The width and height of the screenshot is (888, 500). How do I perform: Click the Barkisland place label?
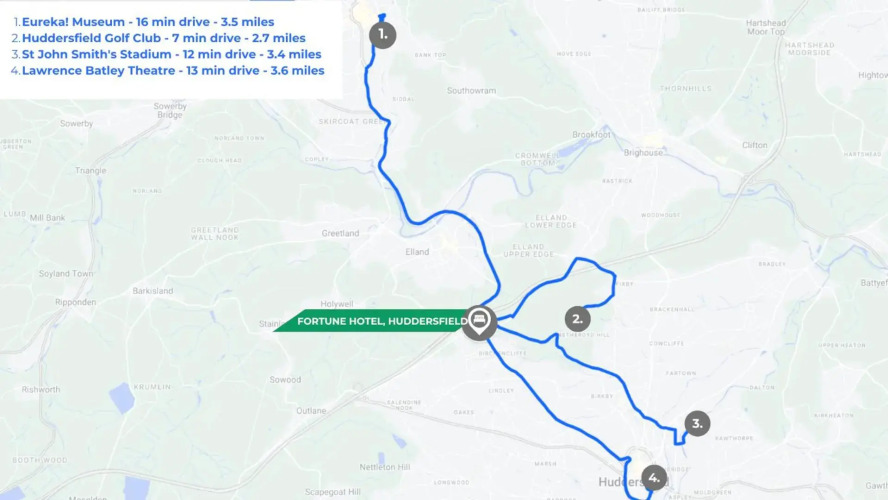(x=153, y=291)
